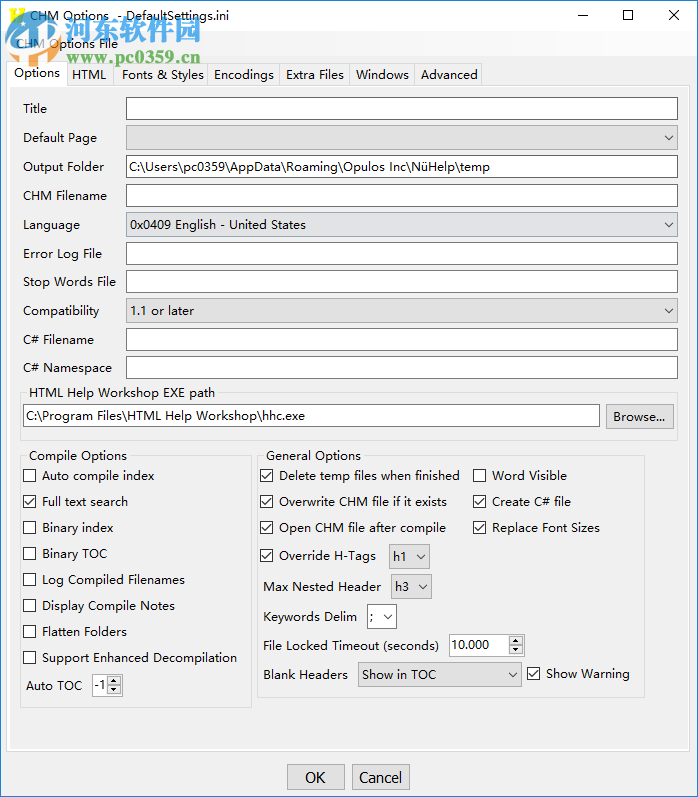The image size is (698, 797).
Task: Open the Fonts & Styles tab
Action: click(x=163, y=75)
